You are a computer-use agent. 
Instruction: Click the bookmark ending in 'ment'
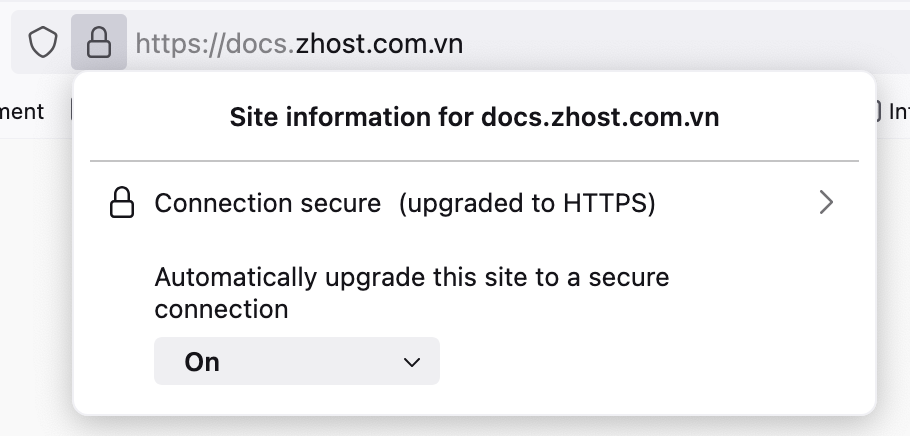point(22,111)
